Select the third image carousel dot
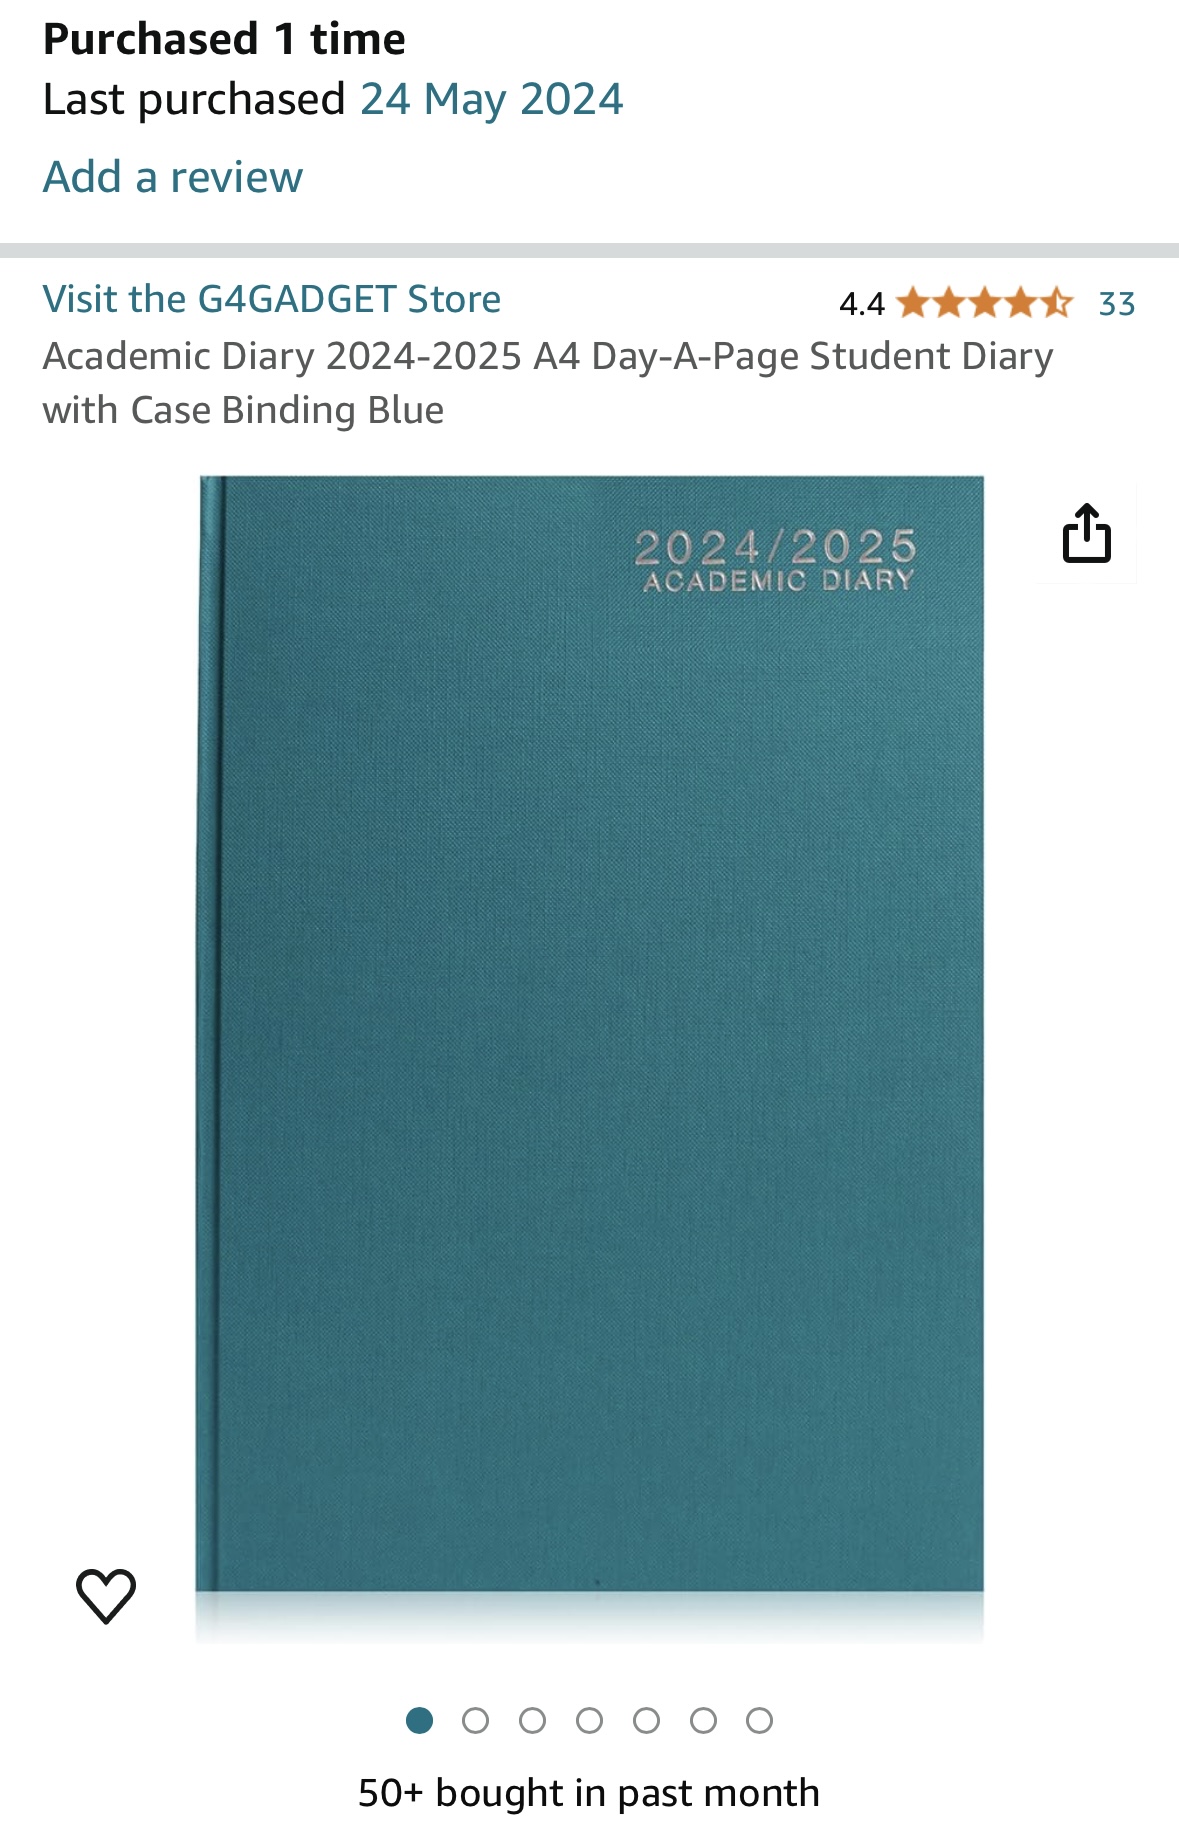The image size is (1179, 1848). click(533, 1720)
